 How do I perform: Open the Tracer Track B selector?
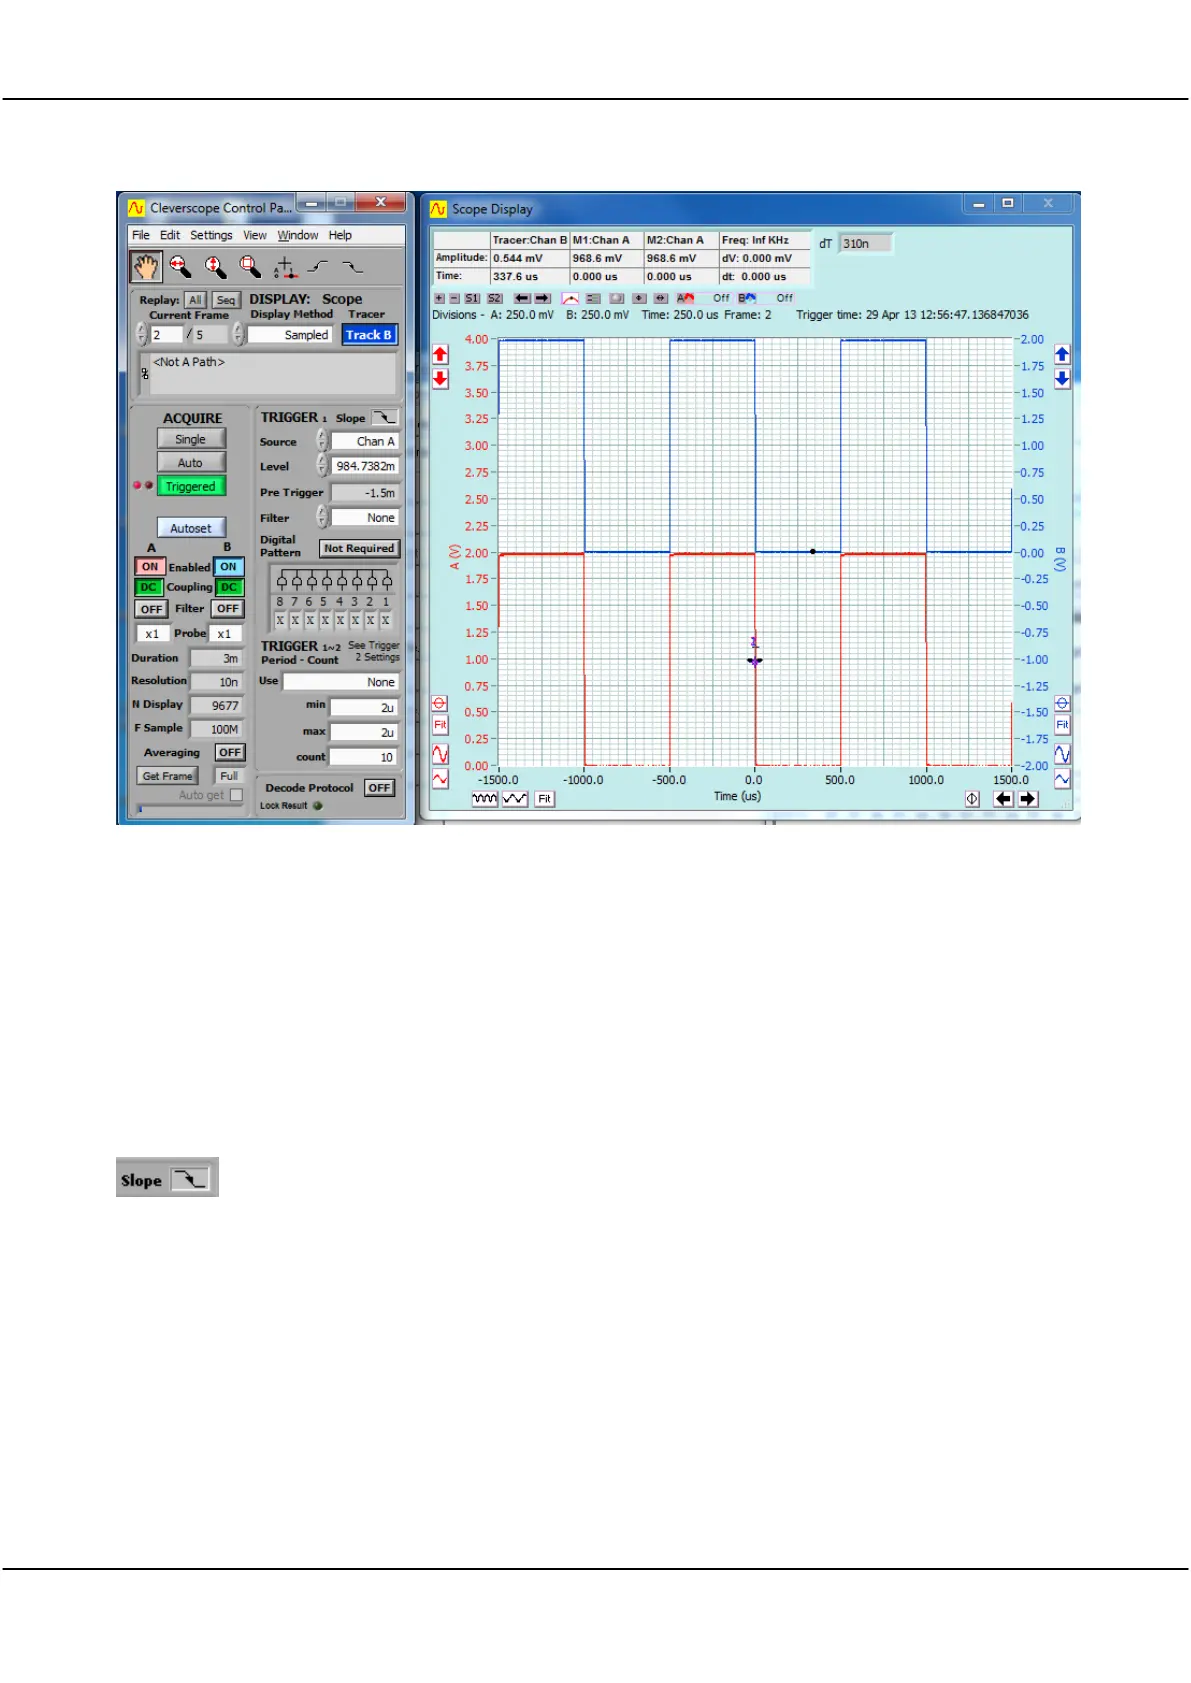click(369, 335)
